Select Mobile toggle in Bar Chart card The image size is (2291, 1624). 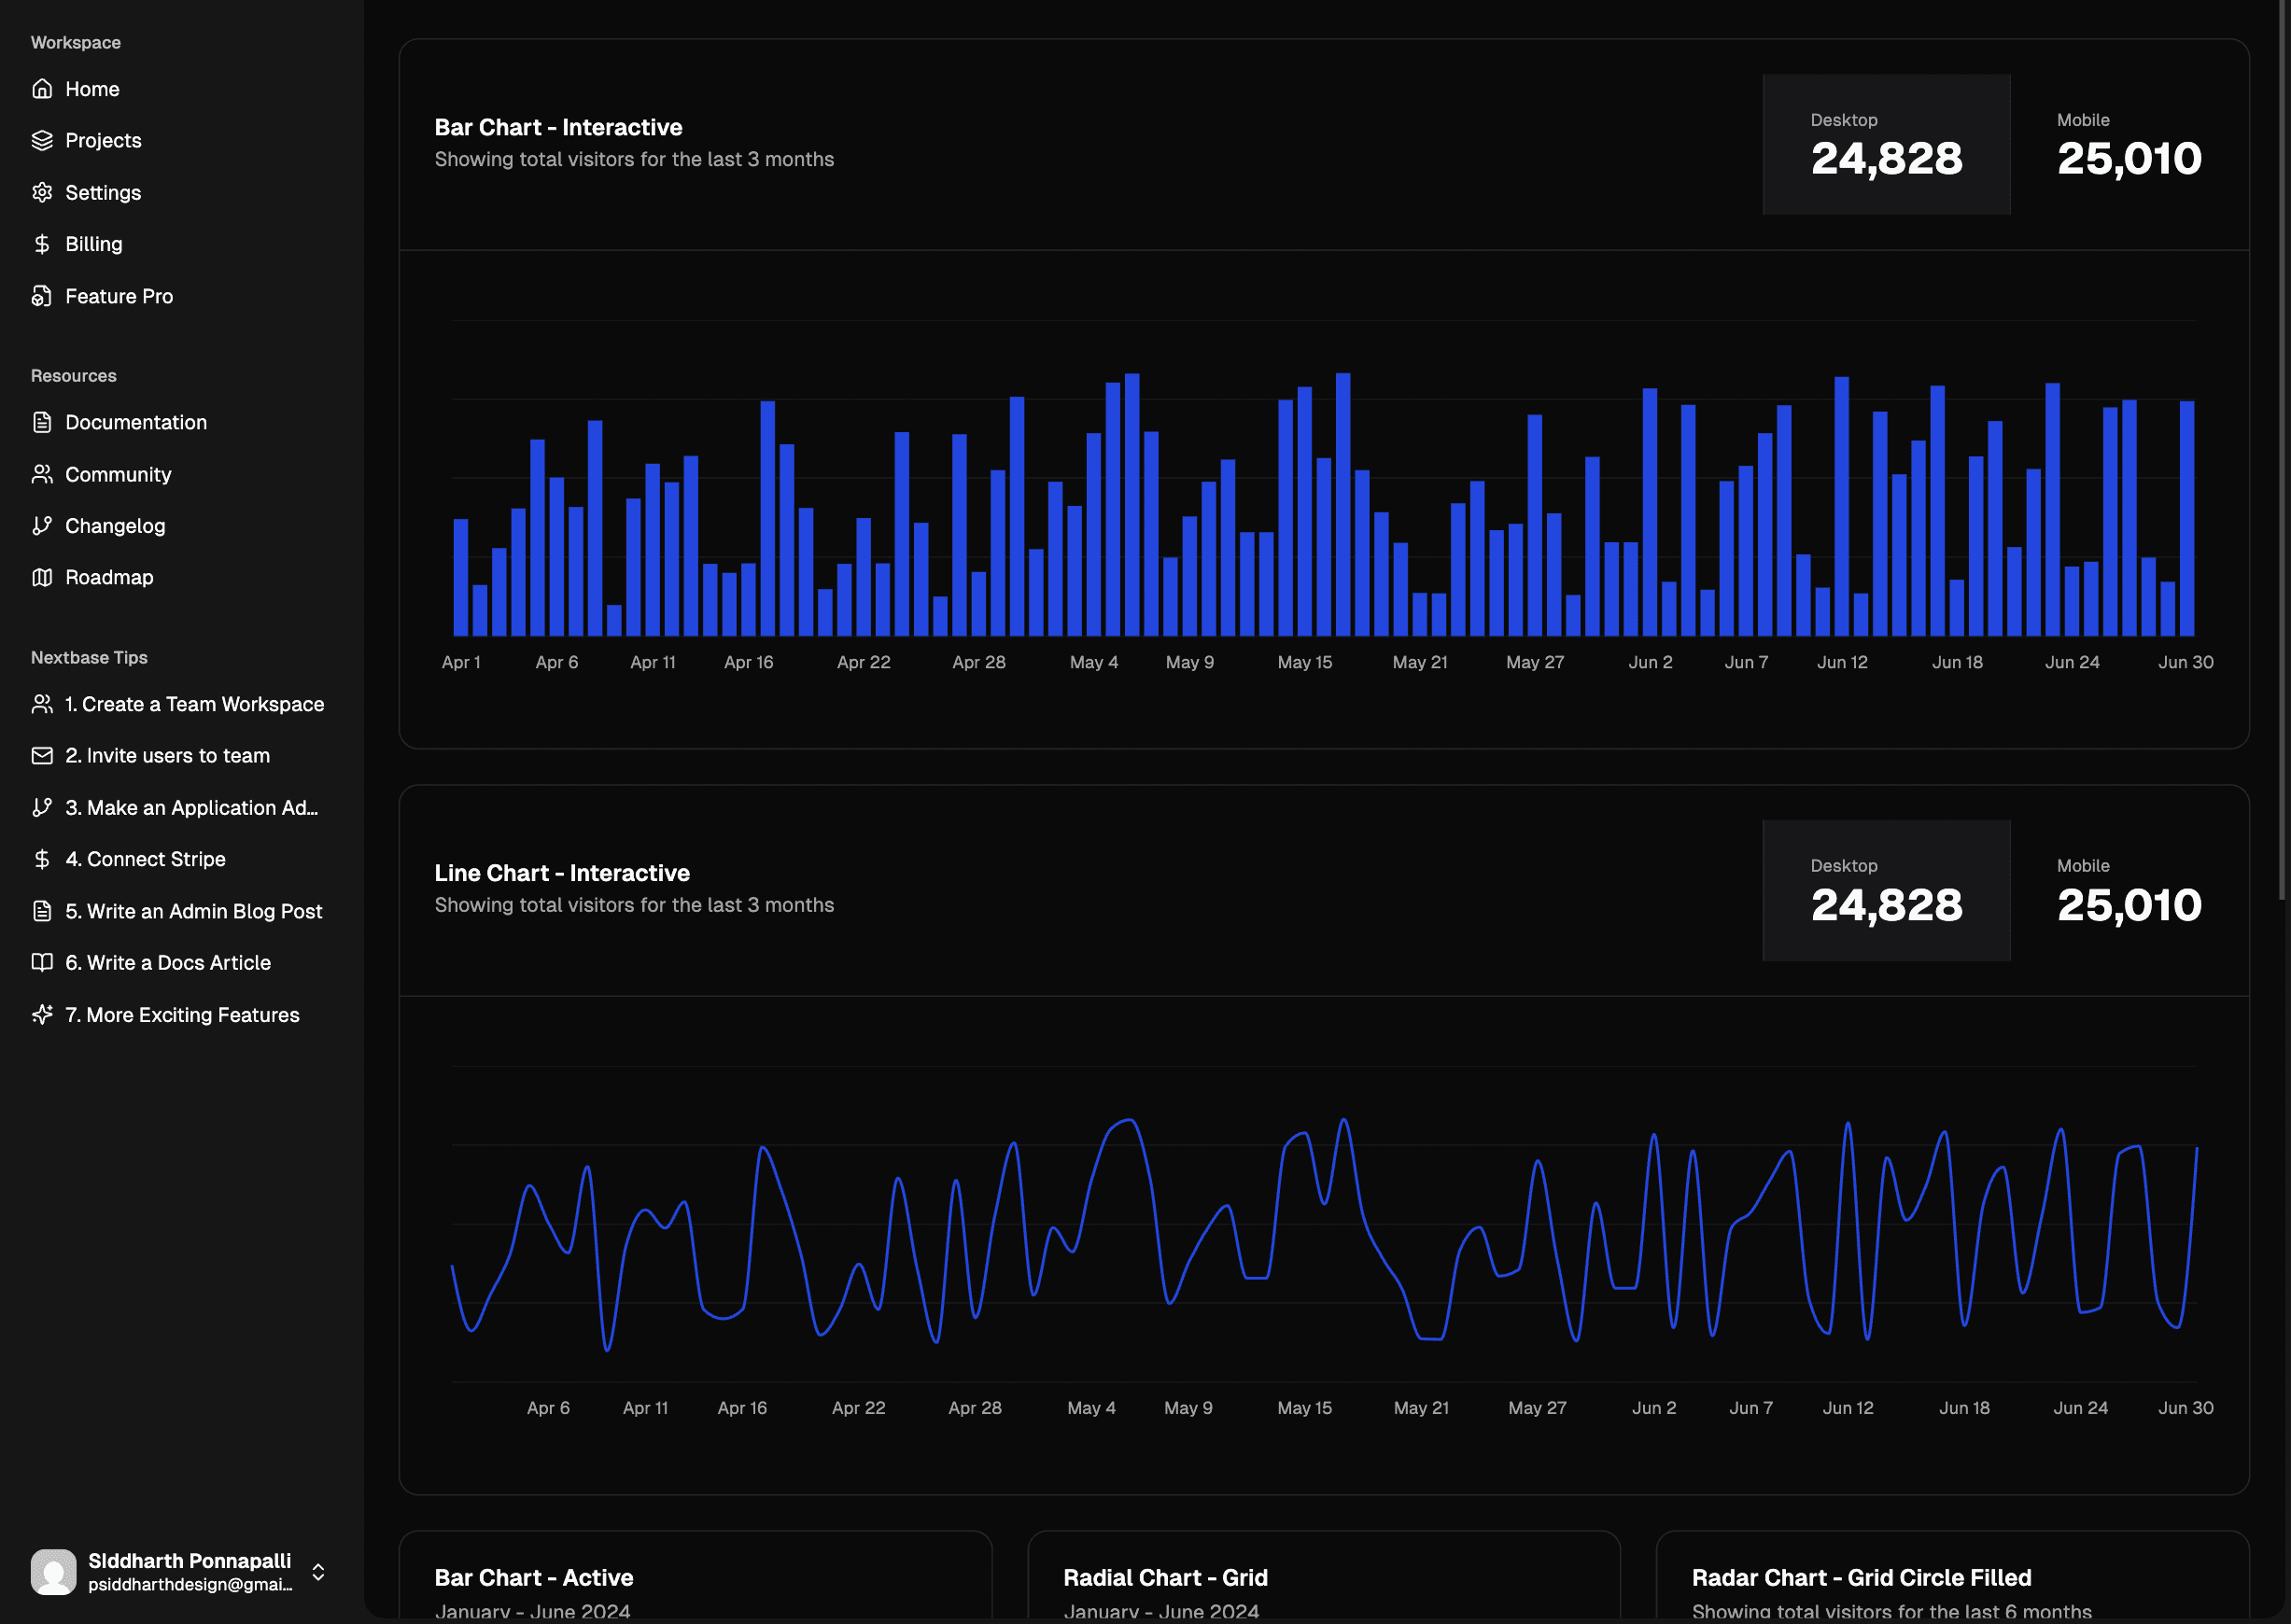[x=2129, y=144]
